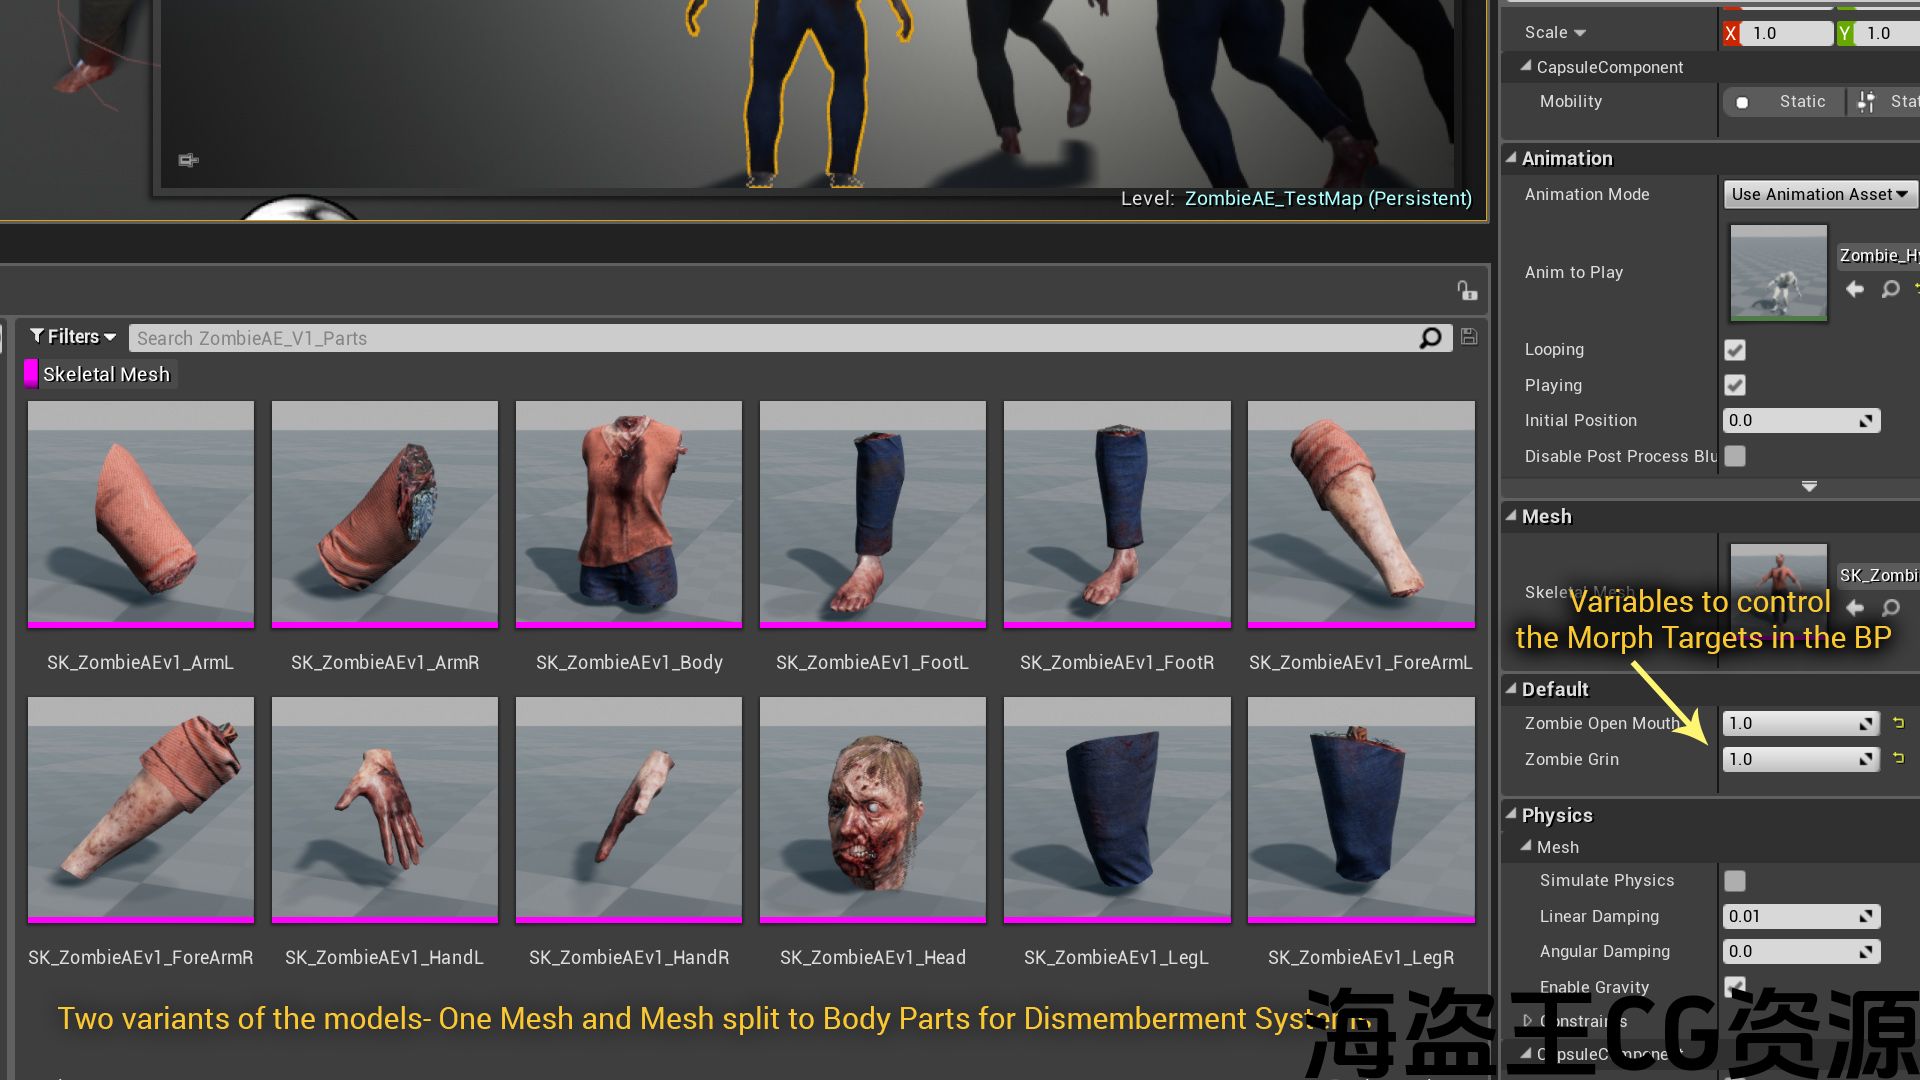Enable Simulate Physics checkbox
Screen dimensions: 1920x1080
[x=1735, y=881]
